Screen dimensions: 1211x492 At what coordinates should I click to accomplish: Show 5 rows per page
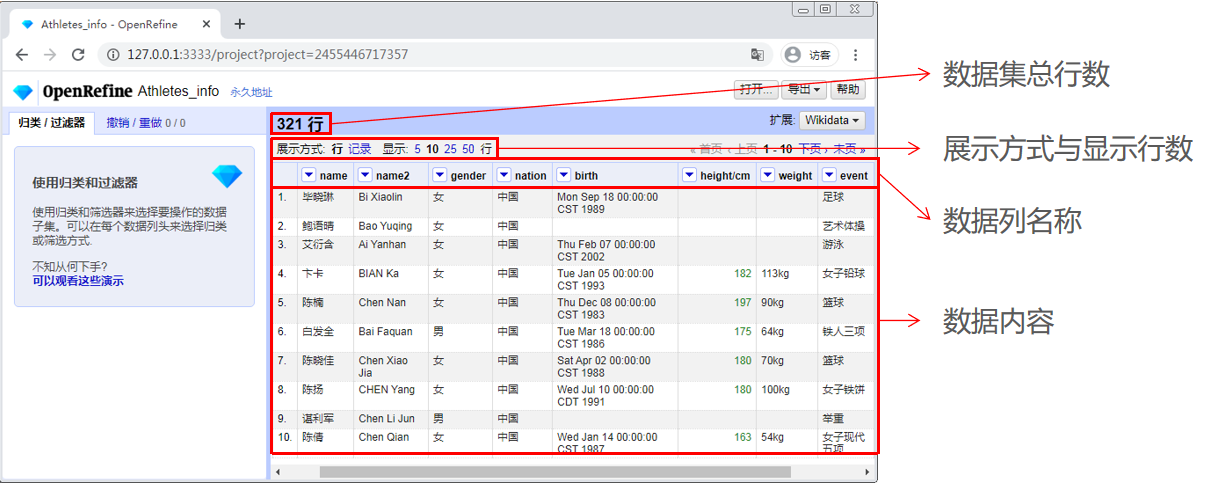click(x=417, y=149)
